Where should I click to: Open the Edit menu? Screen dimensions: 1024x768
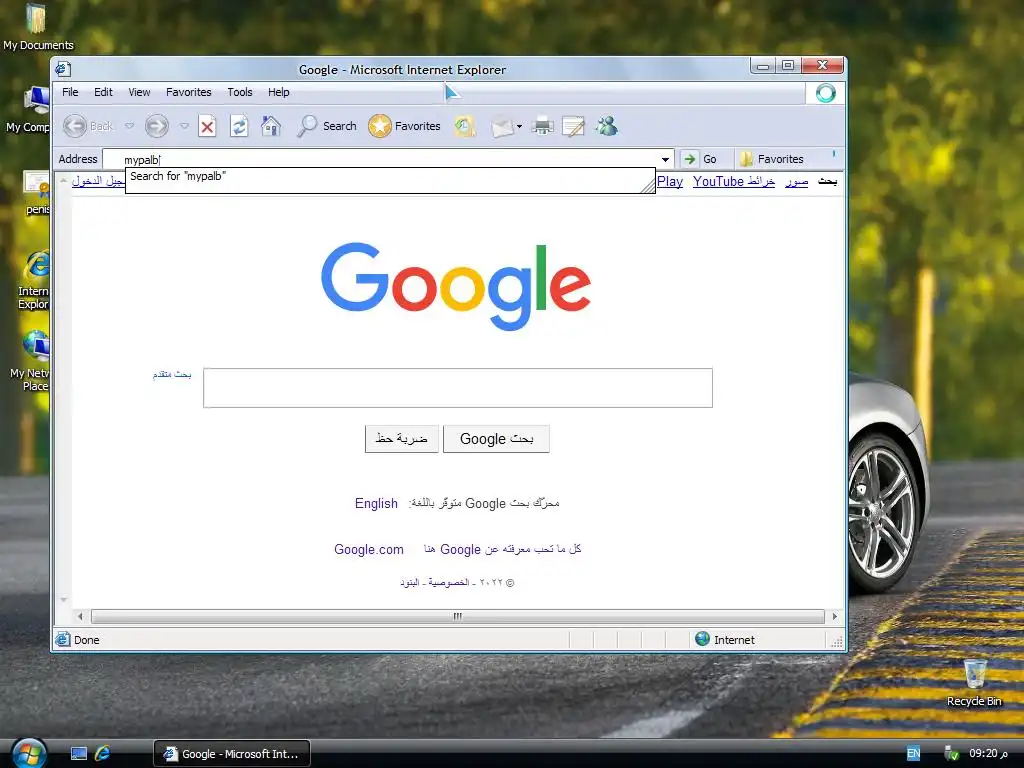coord(103,92)
